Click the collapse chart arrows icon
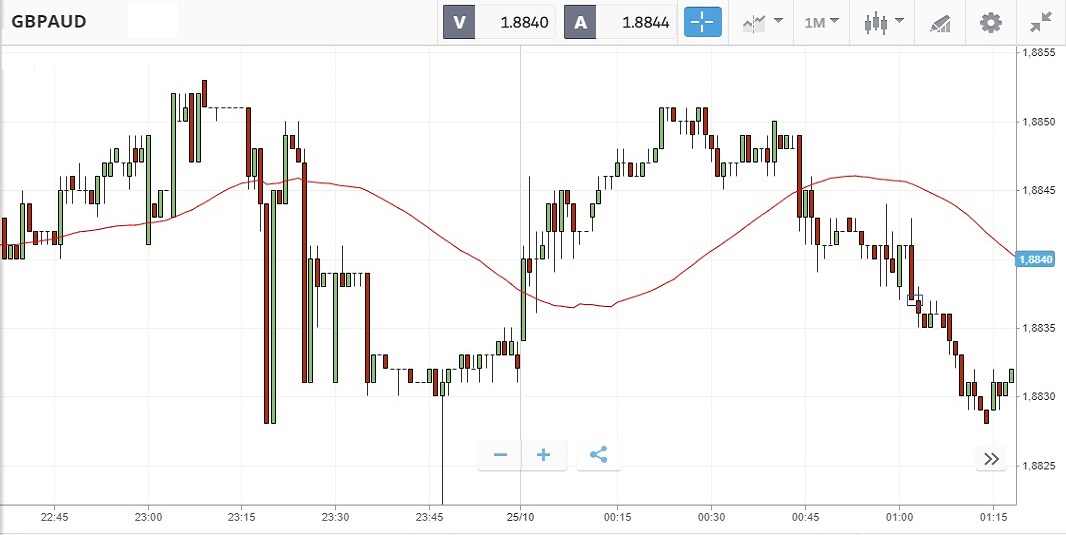This screenshot has width=1066, height=535. [x=1040, y=22]
